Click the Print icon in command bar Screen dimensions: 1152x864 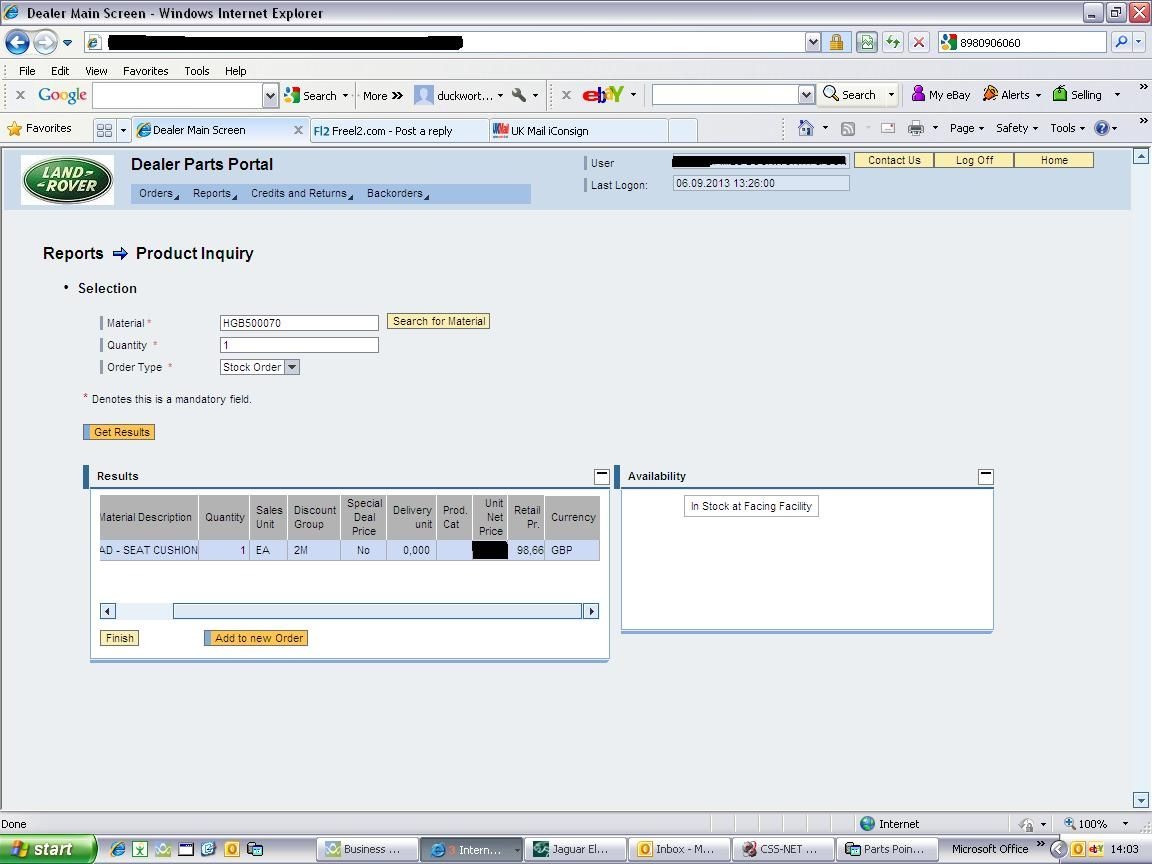(x=915, y=128)
